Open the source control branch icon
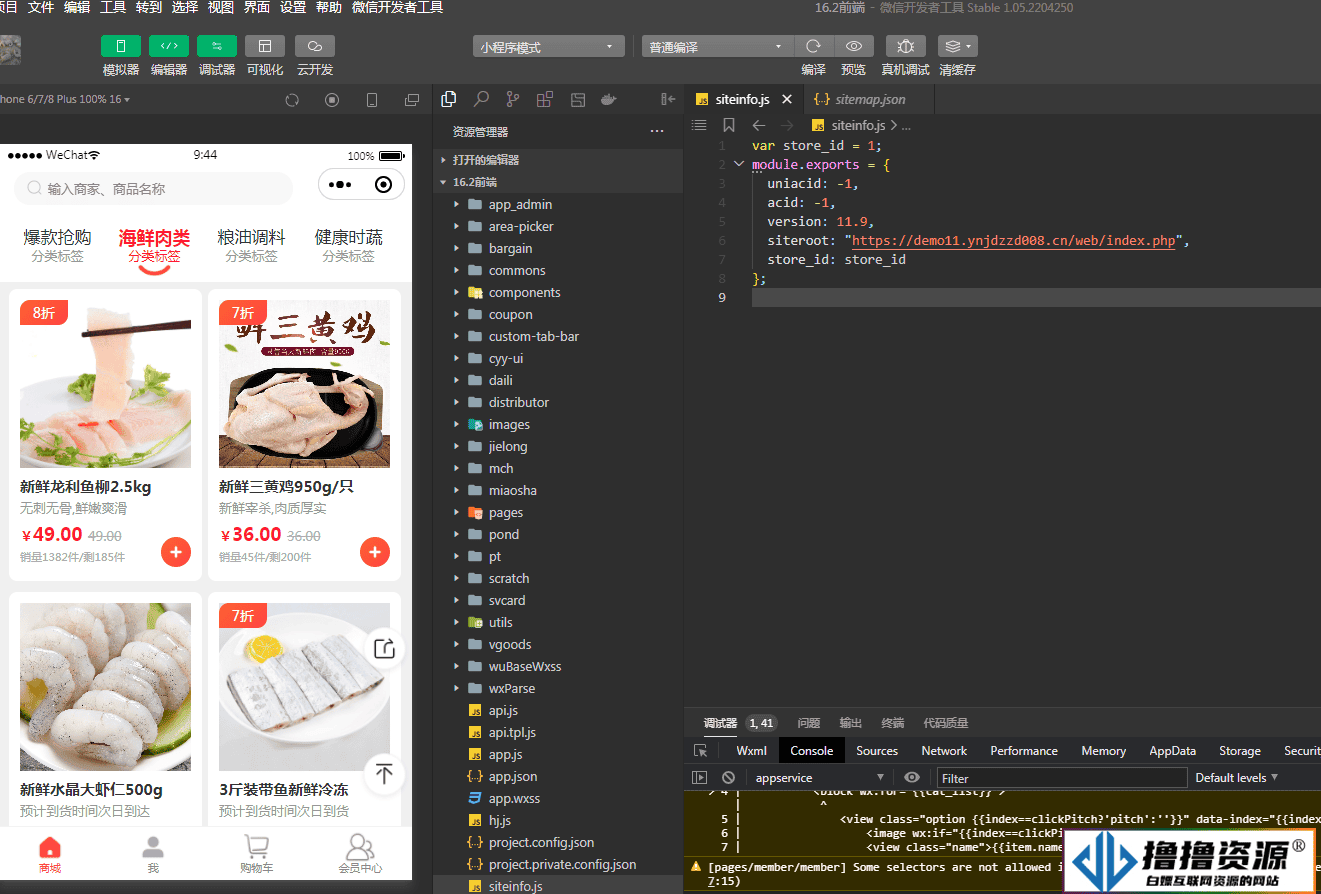 pos(513,99)
